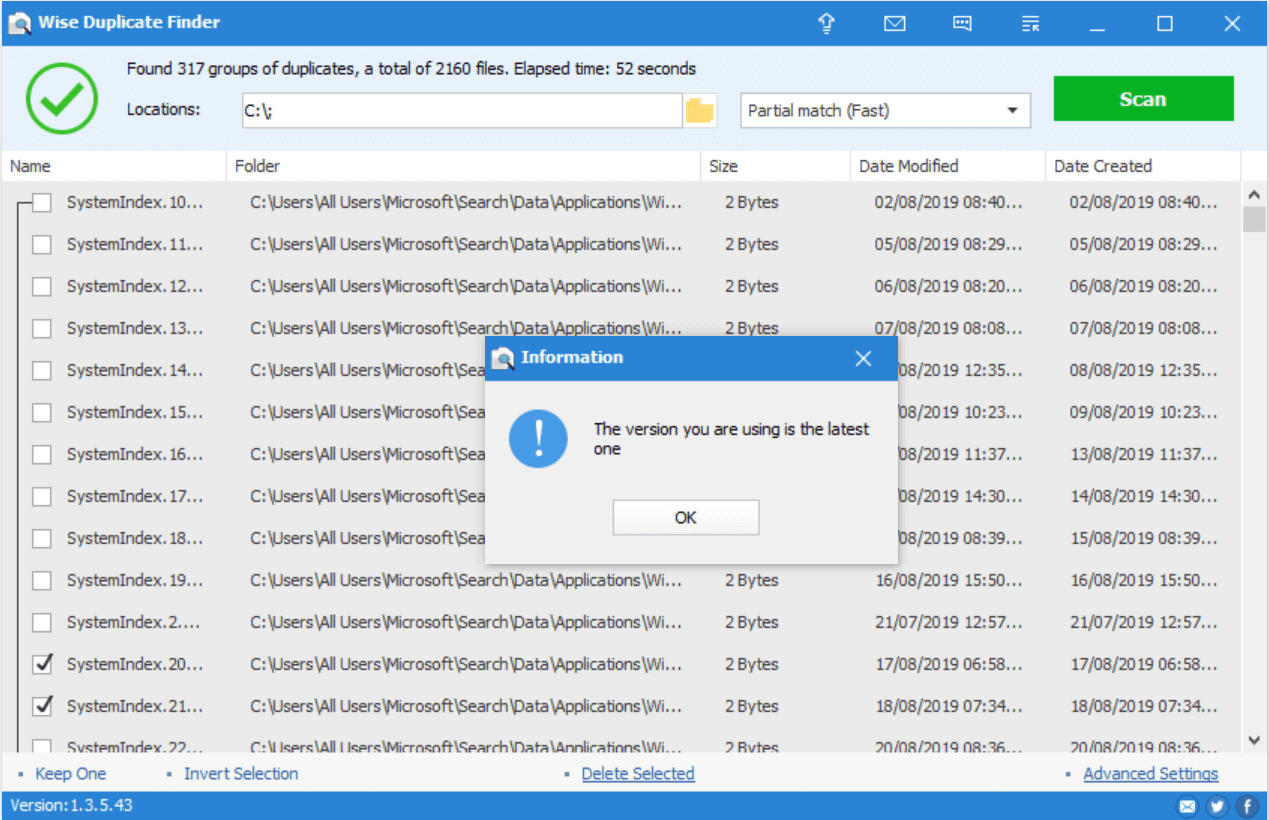The height and width of the screenshot is (820, 1269).
Task: Click the Version: 1.3.5.43 status text
Action: coord(71,805)
